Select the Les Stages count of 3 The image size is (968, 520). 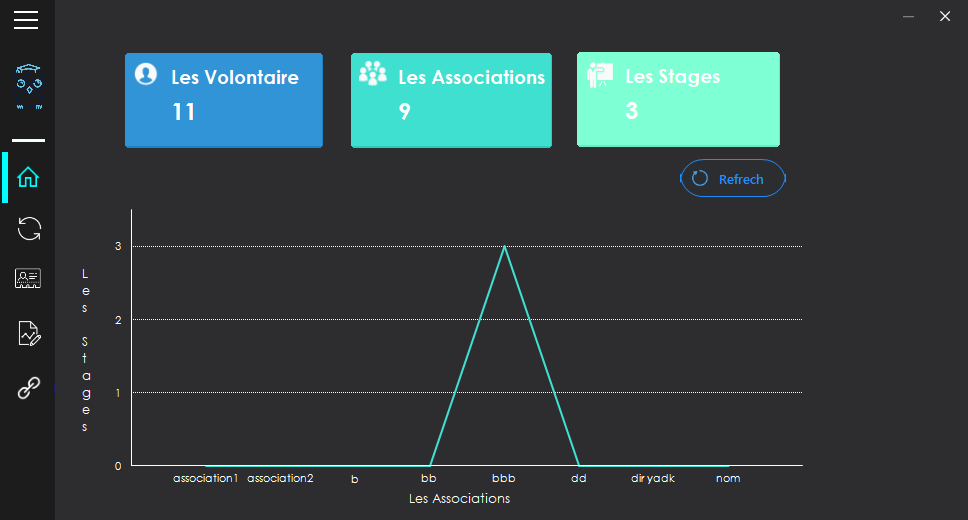click(x=631, y=111)
